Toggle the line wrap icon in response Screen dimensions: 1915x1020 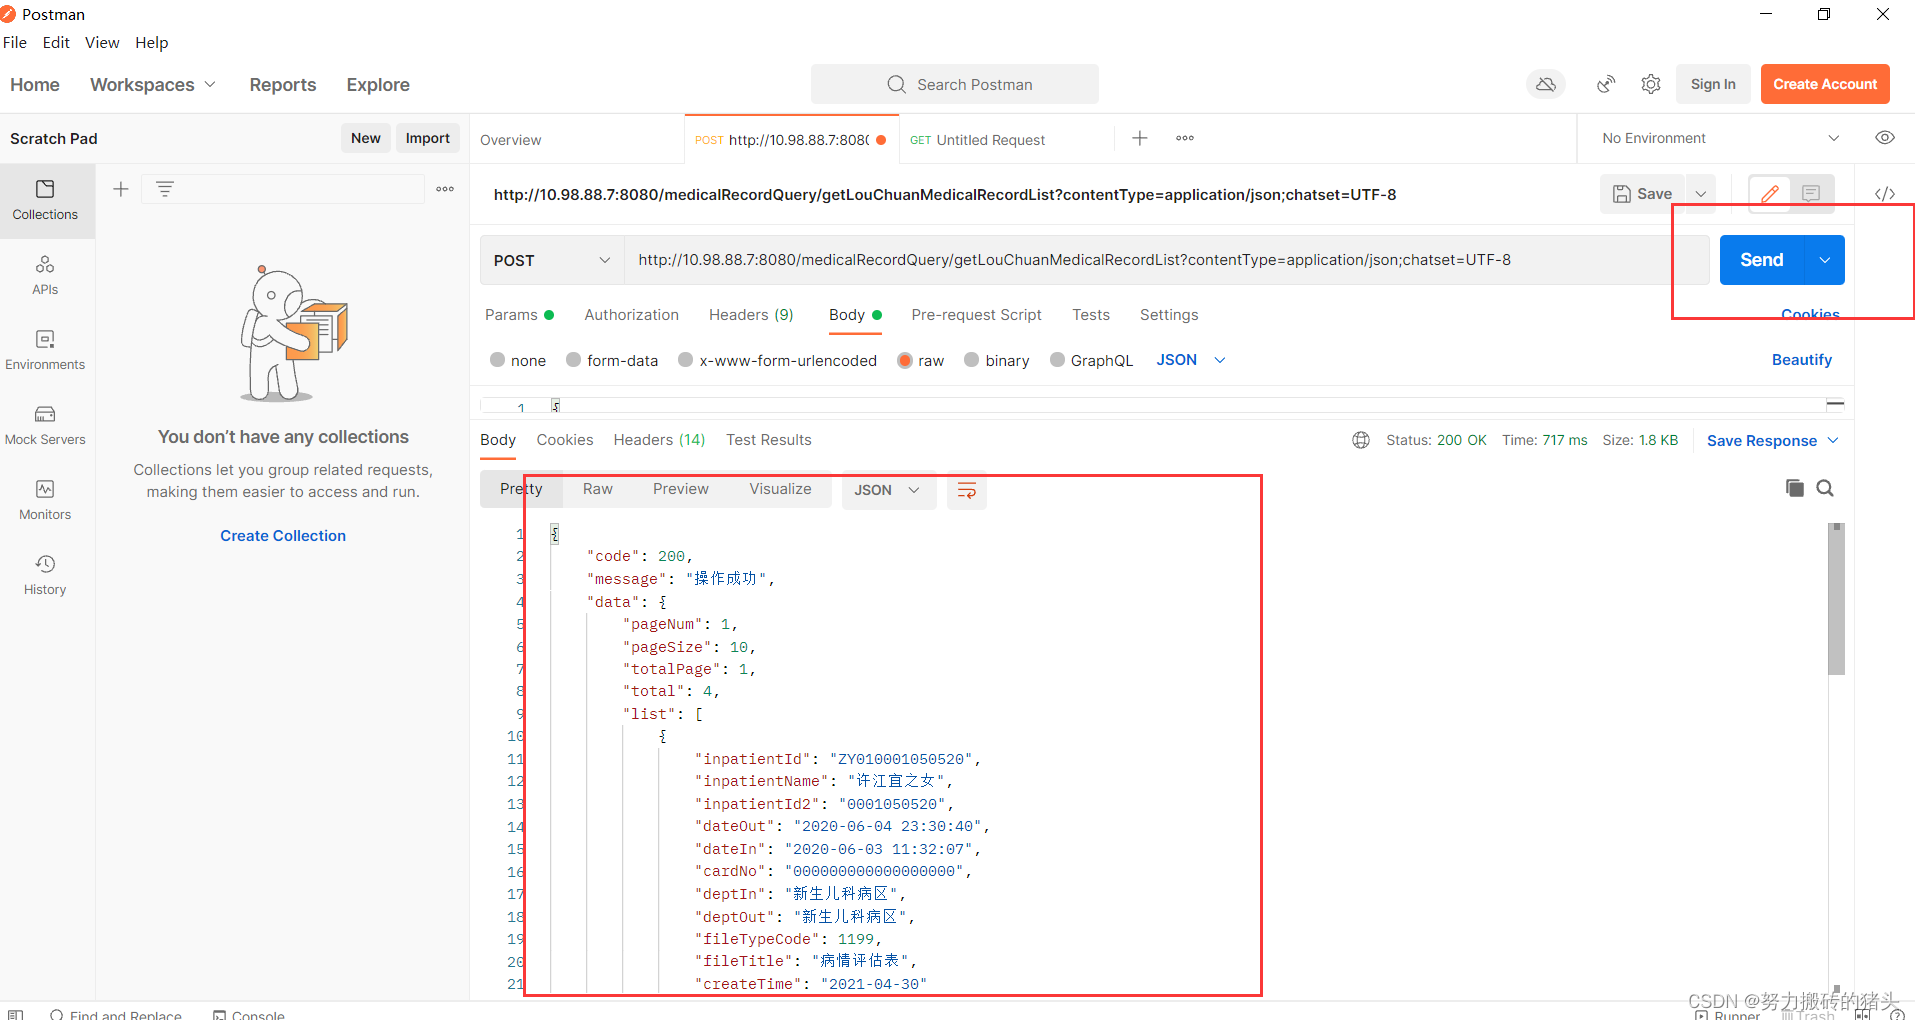[967, 490]
